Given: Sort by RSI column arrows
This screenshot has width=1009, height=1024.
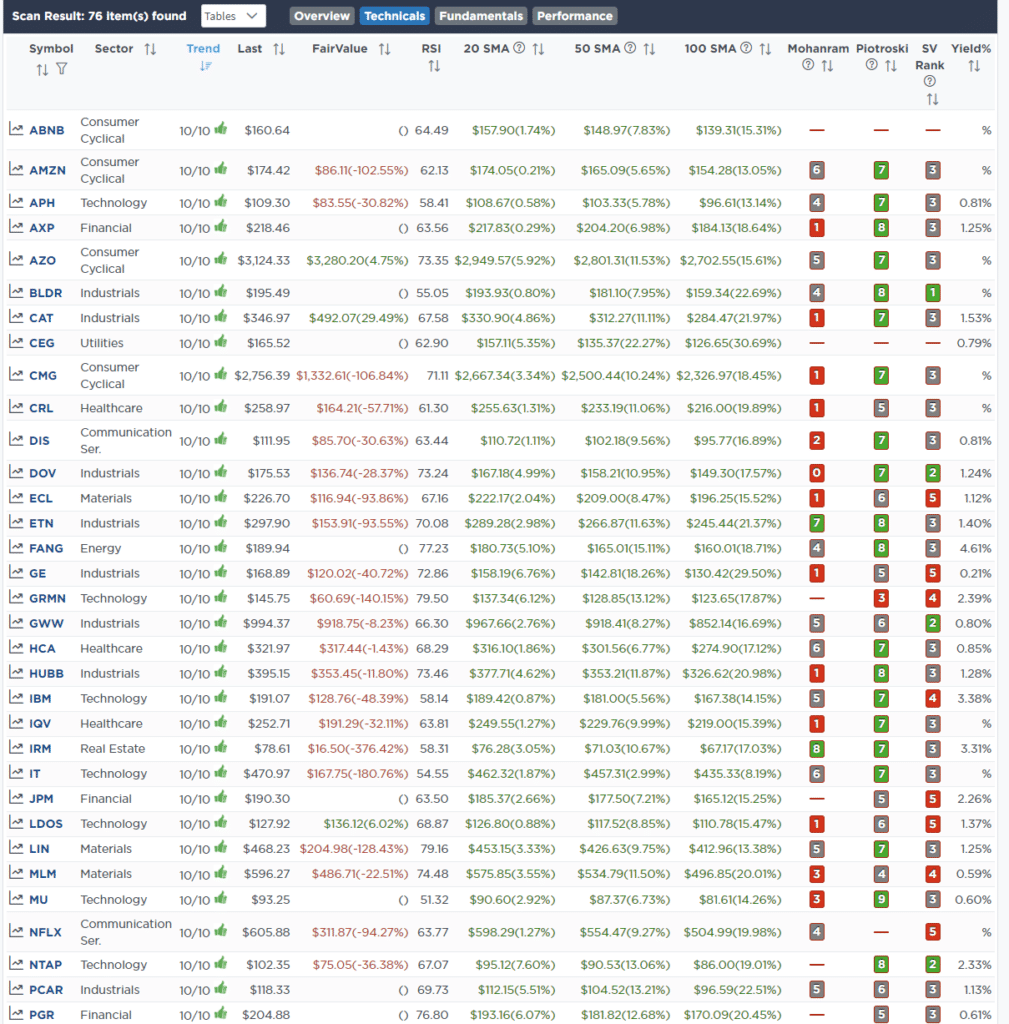Looking at the screenshot, I should click(x=434, y=66).
